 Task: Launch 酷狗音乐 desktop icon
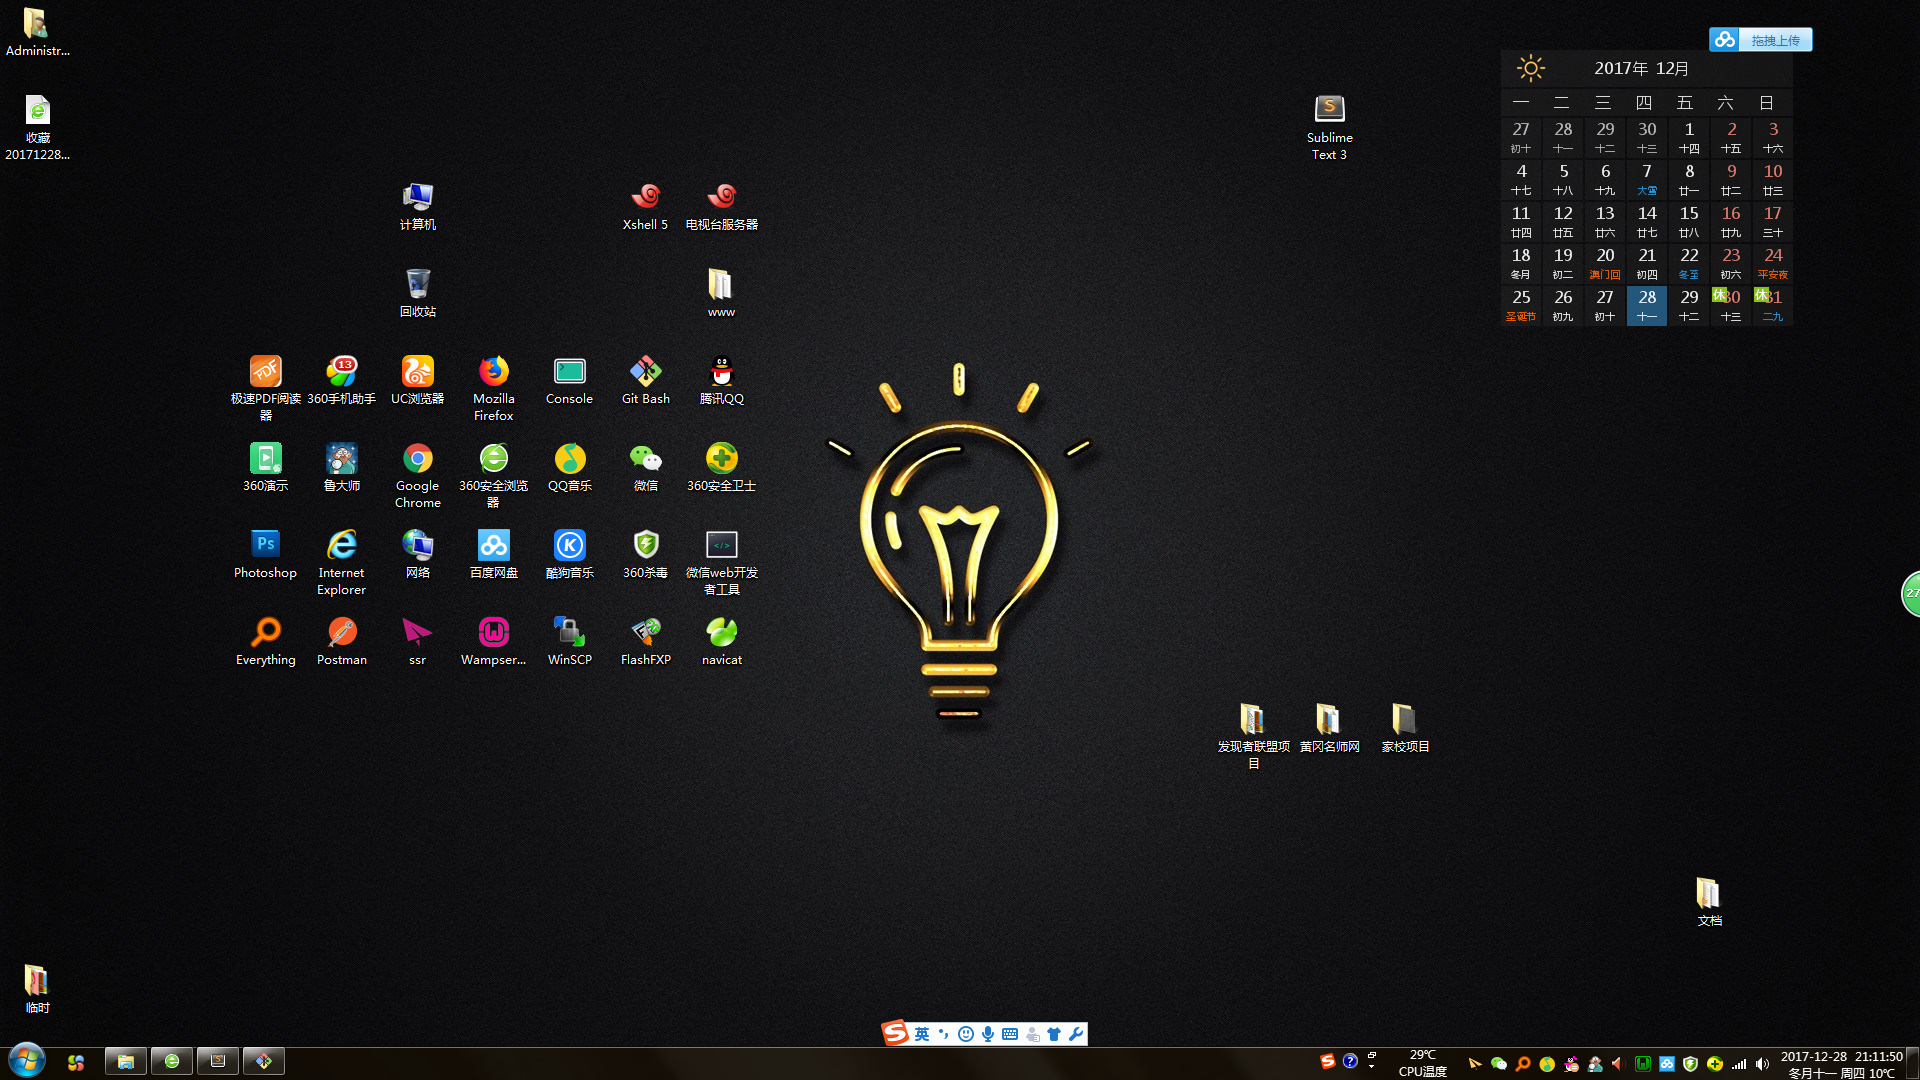pos(569,554)
